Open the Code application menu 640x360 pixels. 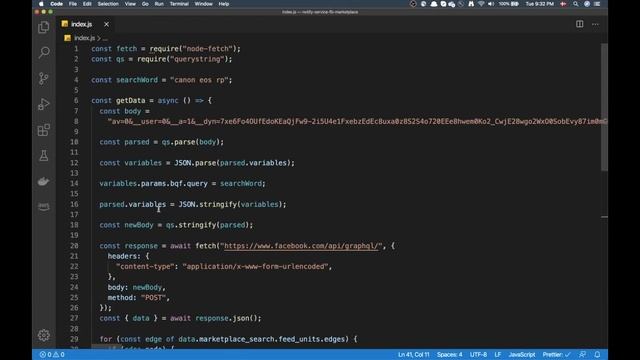click(x=56, y=4)
